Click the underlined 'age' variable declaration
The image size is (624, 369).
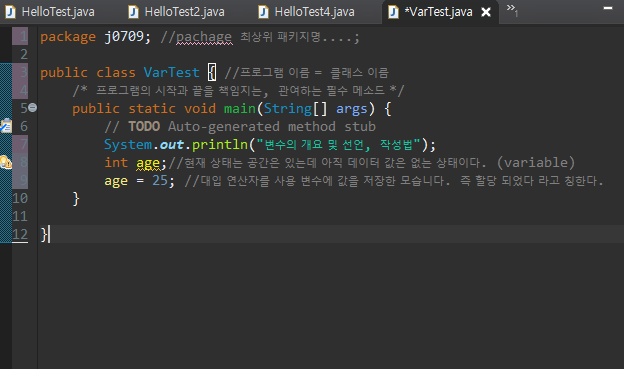148,163
